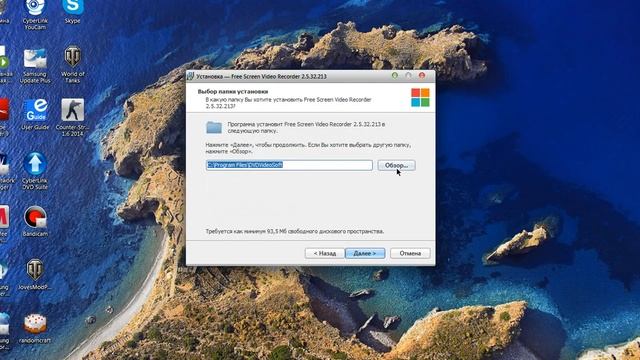Launch Bandicam desktop shortcut
Image resolution: width=640 pixels, height=360 pixels.
pos(35,221)
